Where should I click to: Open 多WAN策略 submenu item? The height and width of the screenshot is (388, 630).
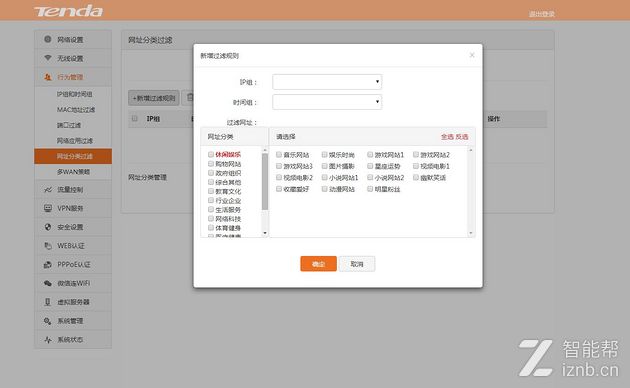pyautogui.click(x=73, y=172)
